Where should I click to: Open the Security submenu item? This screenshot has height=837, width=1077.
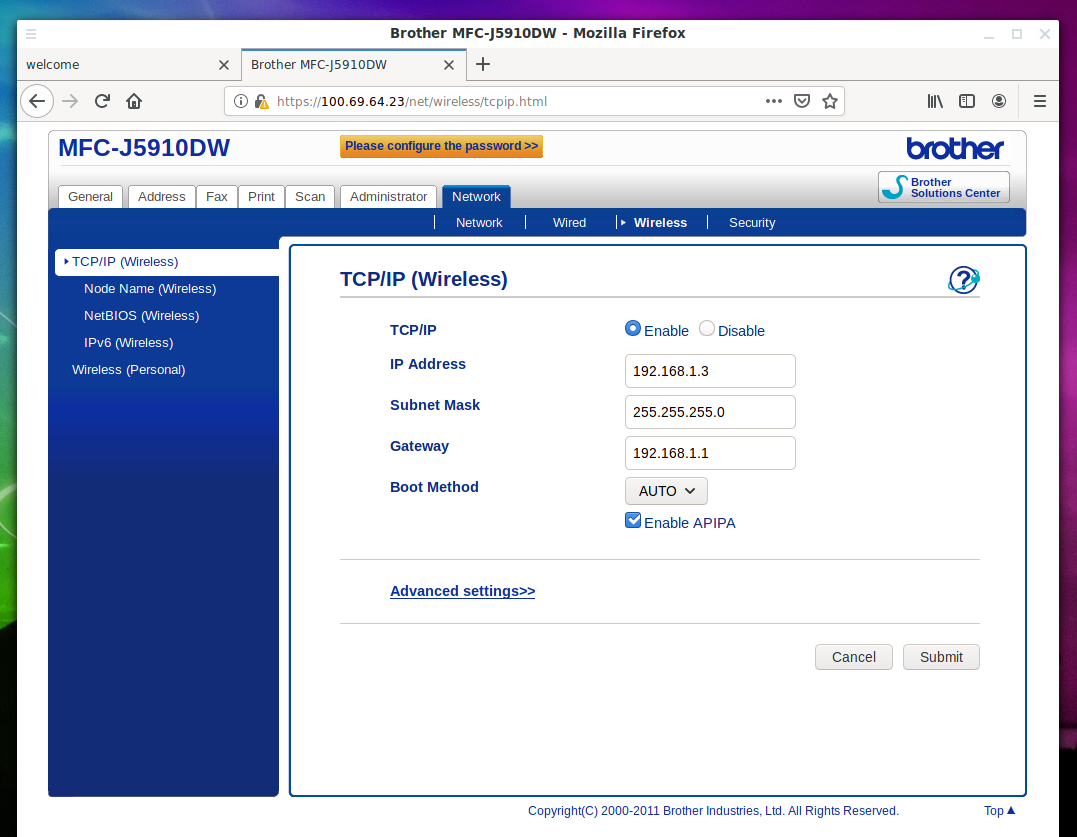click(751, 223)
